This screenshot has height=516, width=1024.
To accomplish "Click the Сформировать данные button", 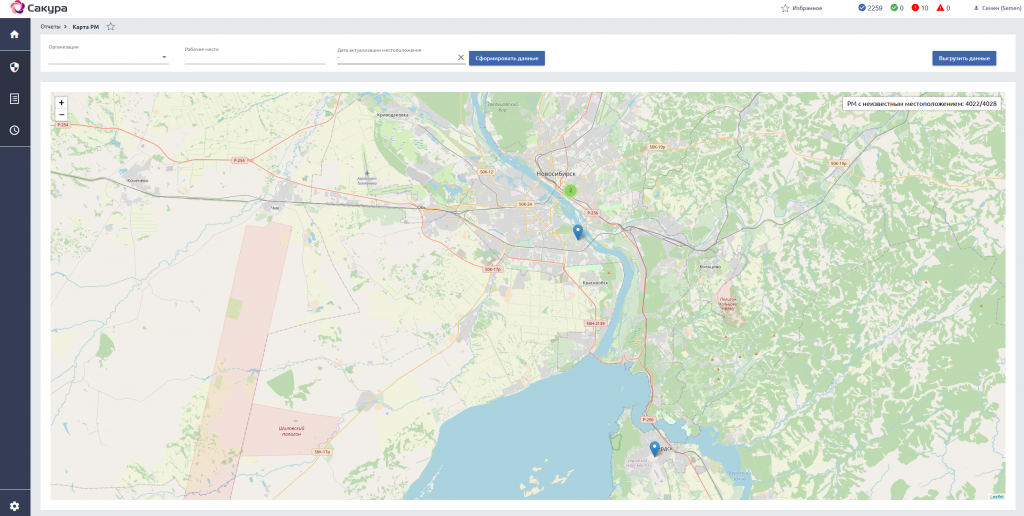I will coord(507,58).
